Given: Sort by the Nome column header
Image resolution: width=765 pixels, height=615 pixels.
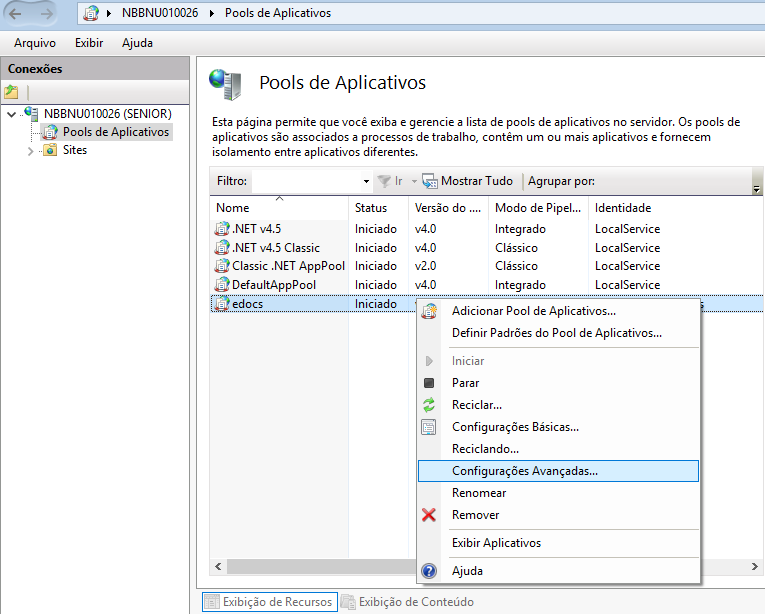Looking at the screenshot, I should tap(279, 208).
